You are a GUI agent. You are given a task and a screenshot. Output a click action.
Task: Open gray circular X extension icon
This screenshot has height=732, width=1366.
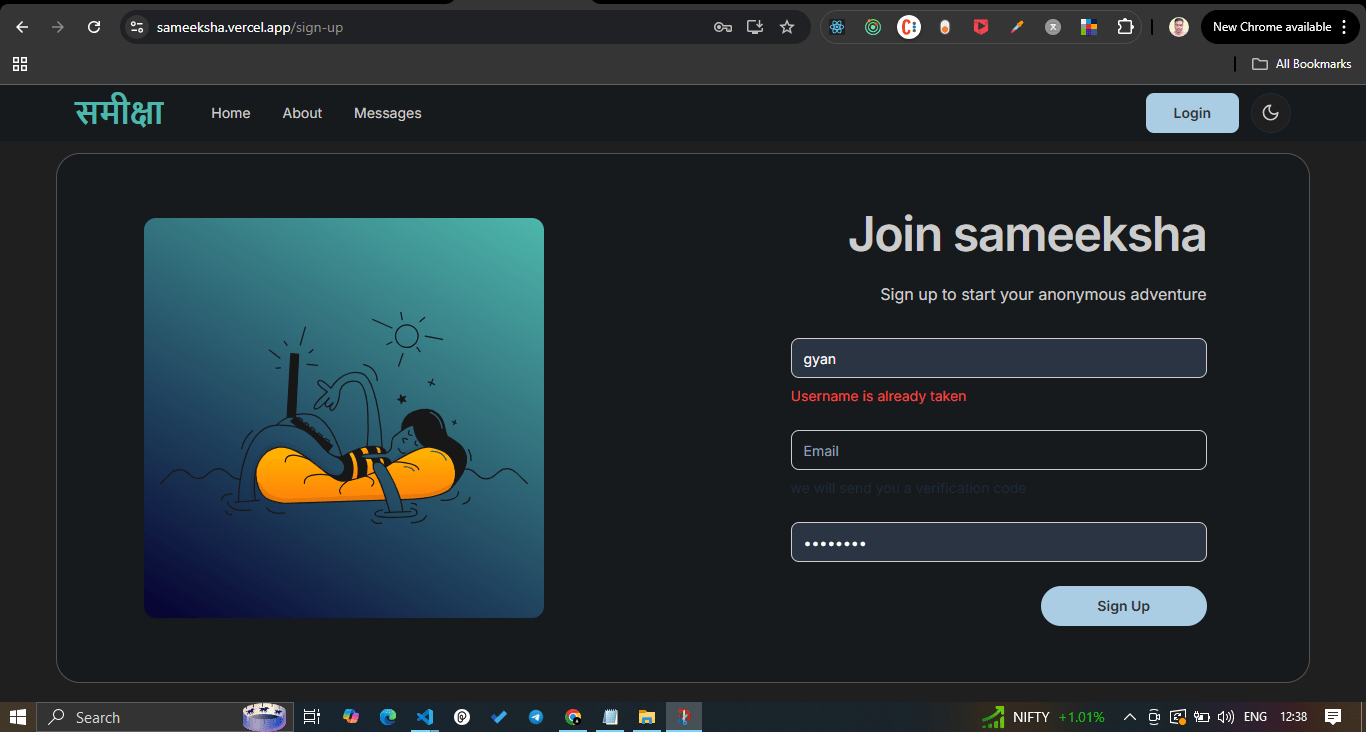click(1053, 27)
